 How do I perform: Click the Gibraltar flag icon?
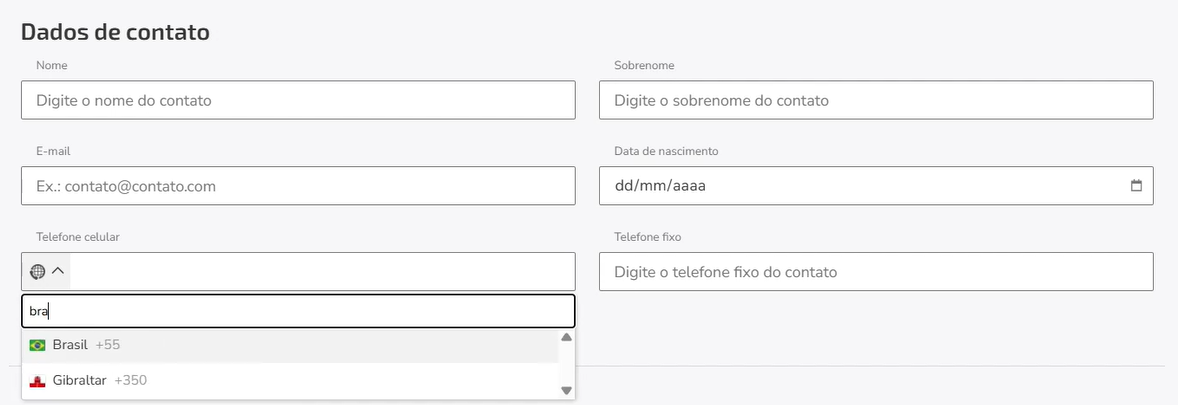click(x=37, y=380)
